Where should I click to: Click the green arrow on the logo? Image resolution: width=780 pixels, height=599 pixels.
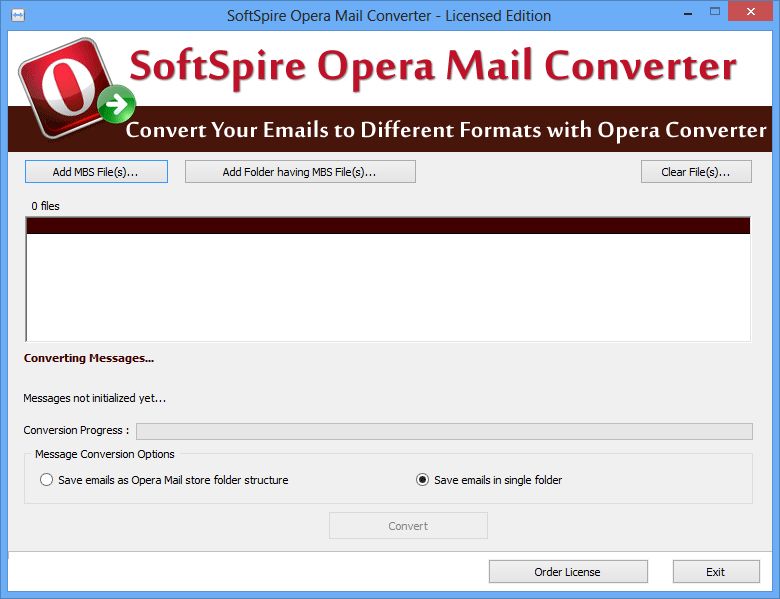click(x=119, y=103)
